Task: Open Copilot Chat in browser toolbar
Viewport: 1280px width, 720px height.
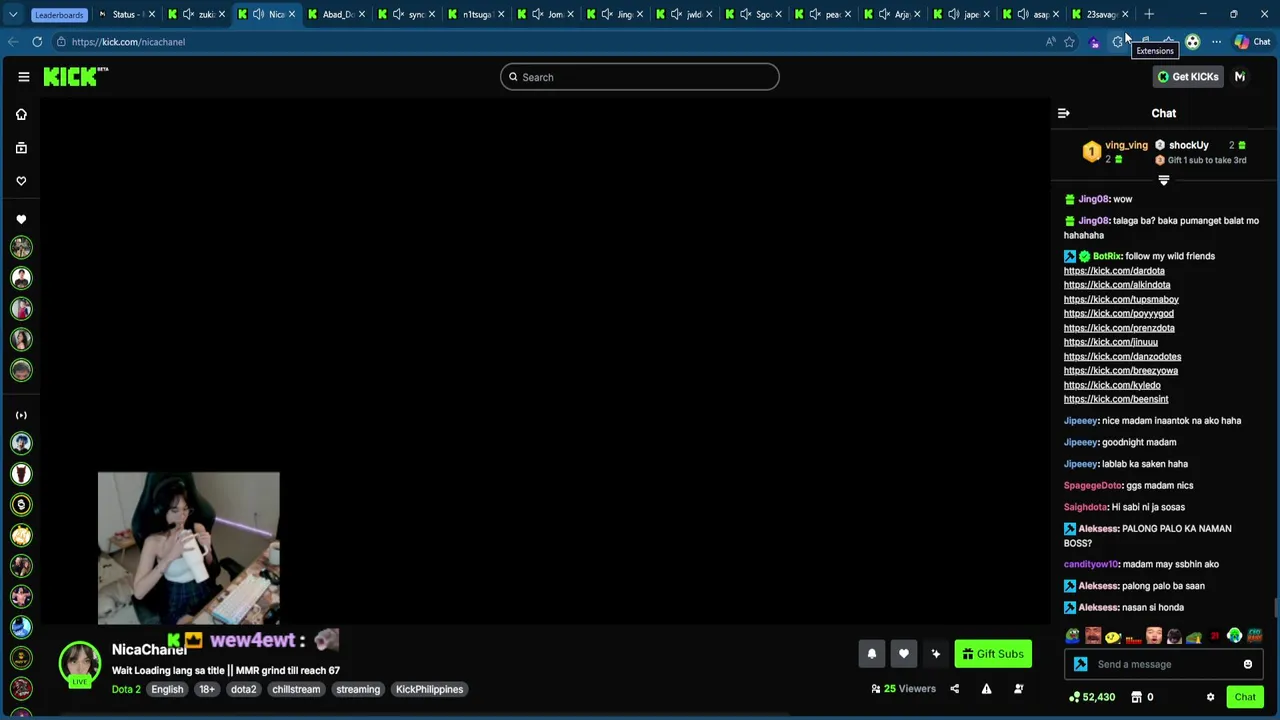Action: point(1252,42)
